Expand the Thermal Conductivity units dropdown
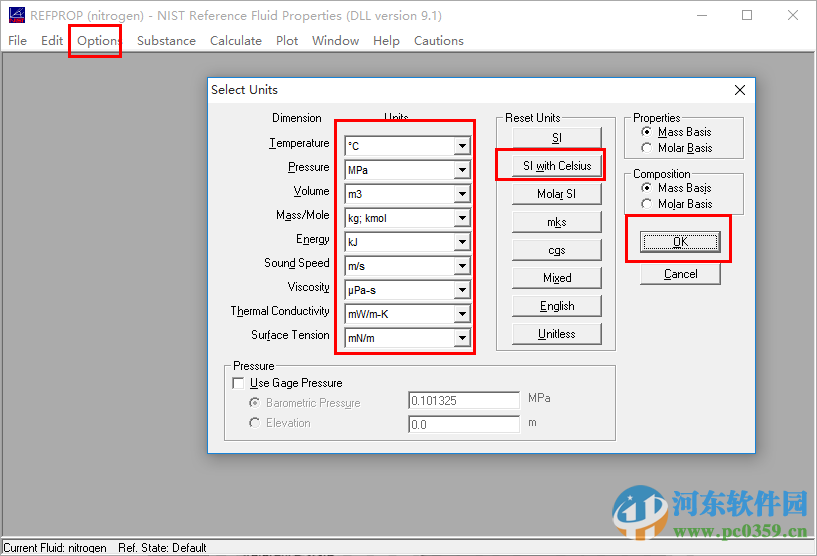The height and width of the screenshot is (556, 817). (x=462, y=314)
